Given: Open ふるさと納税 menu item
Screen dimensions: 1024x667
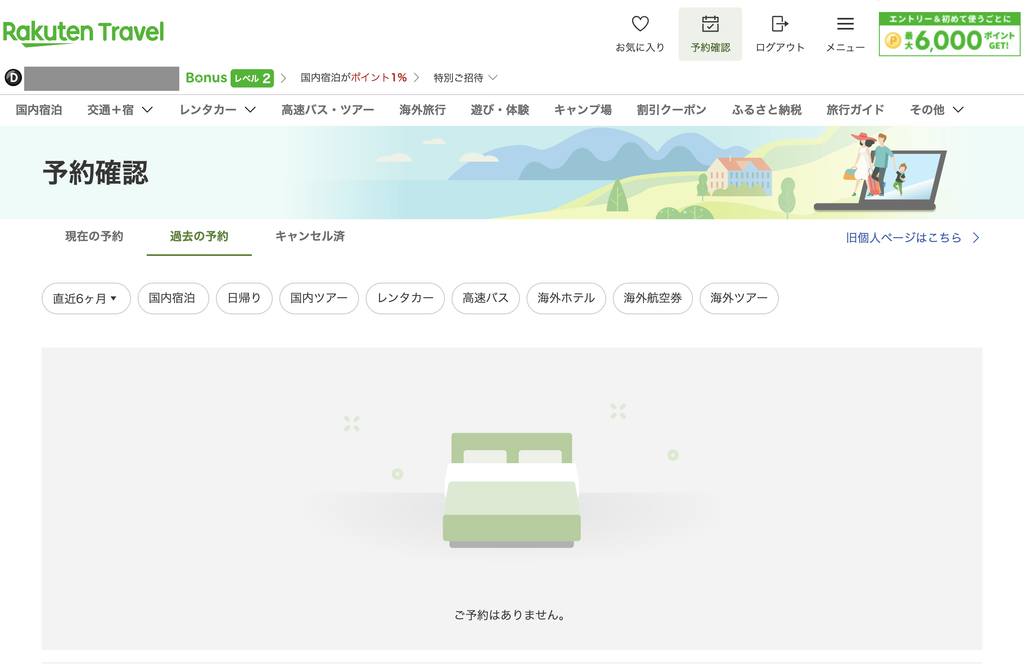Looking at the screenshot, I should (x=766, y=110).
